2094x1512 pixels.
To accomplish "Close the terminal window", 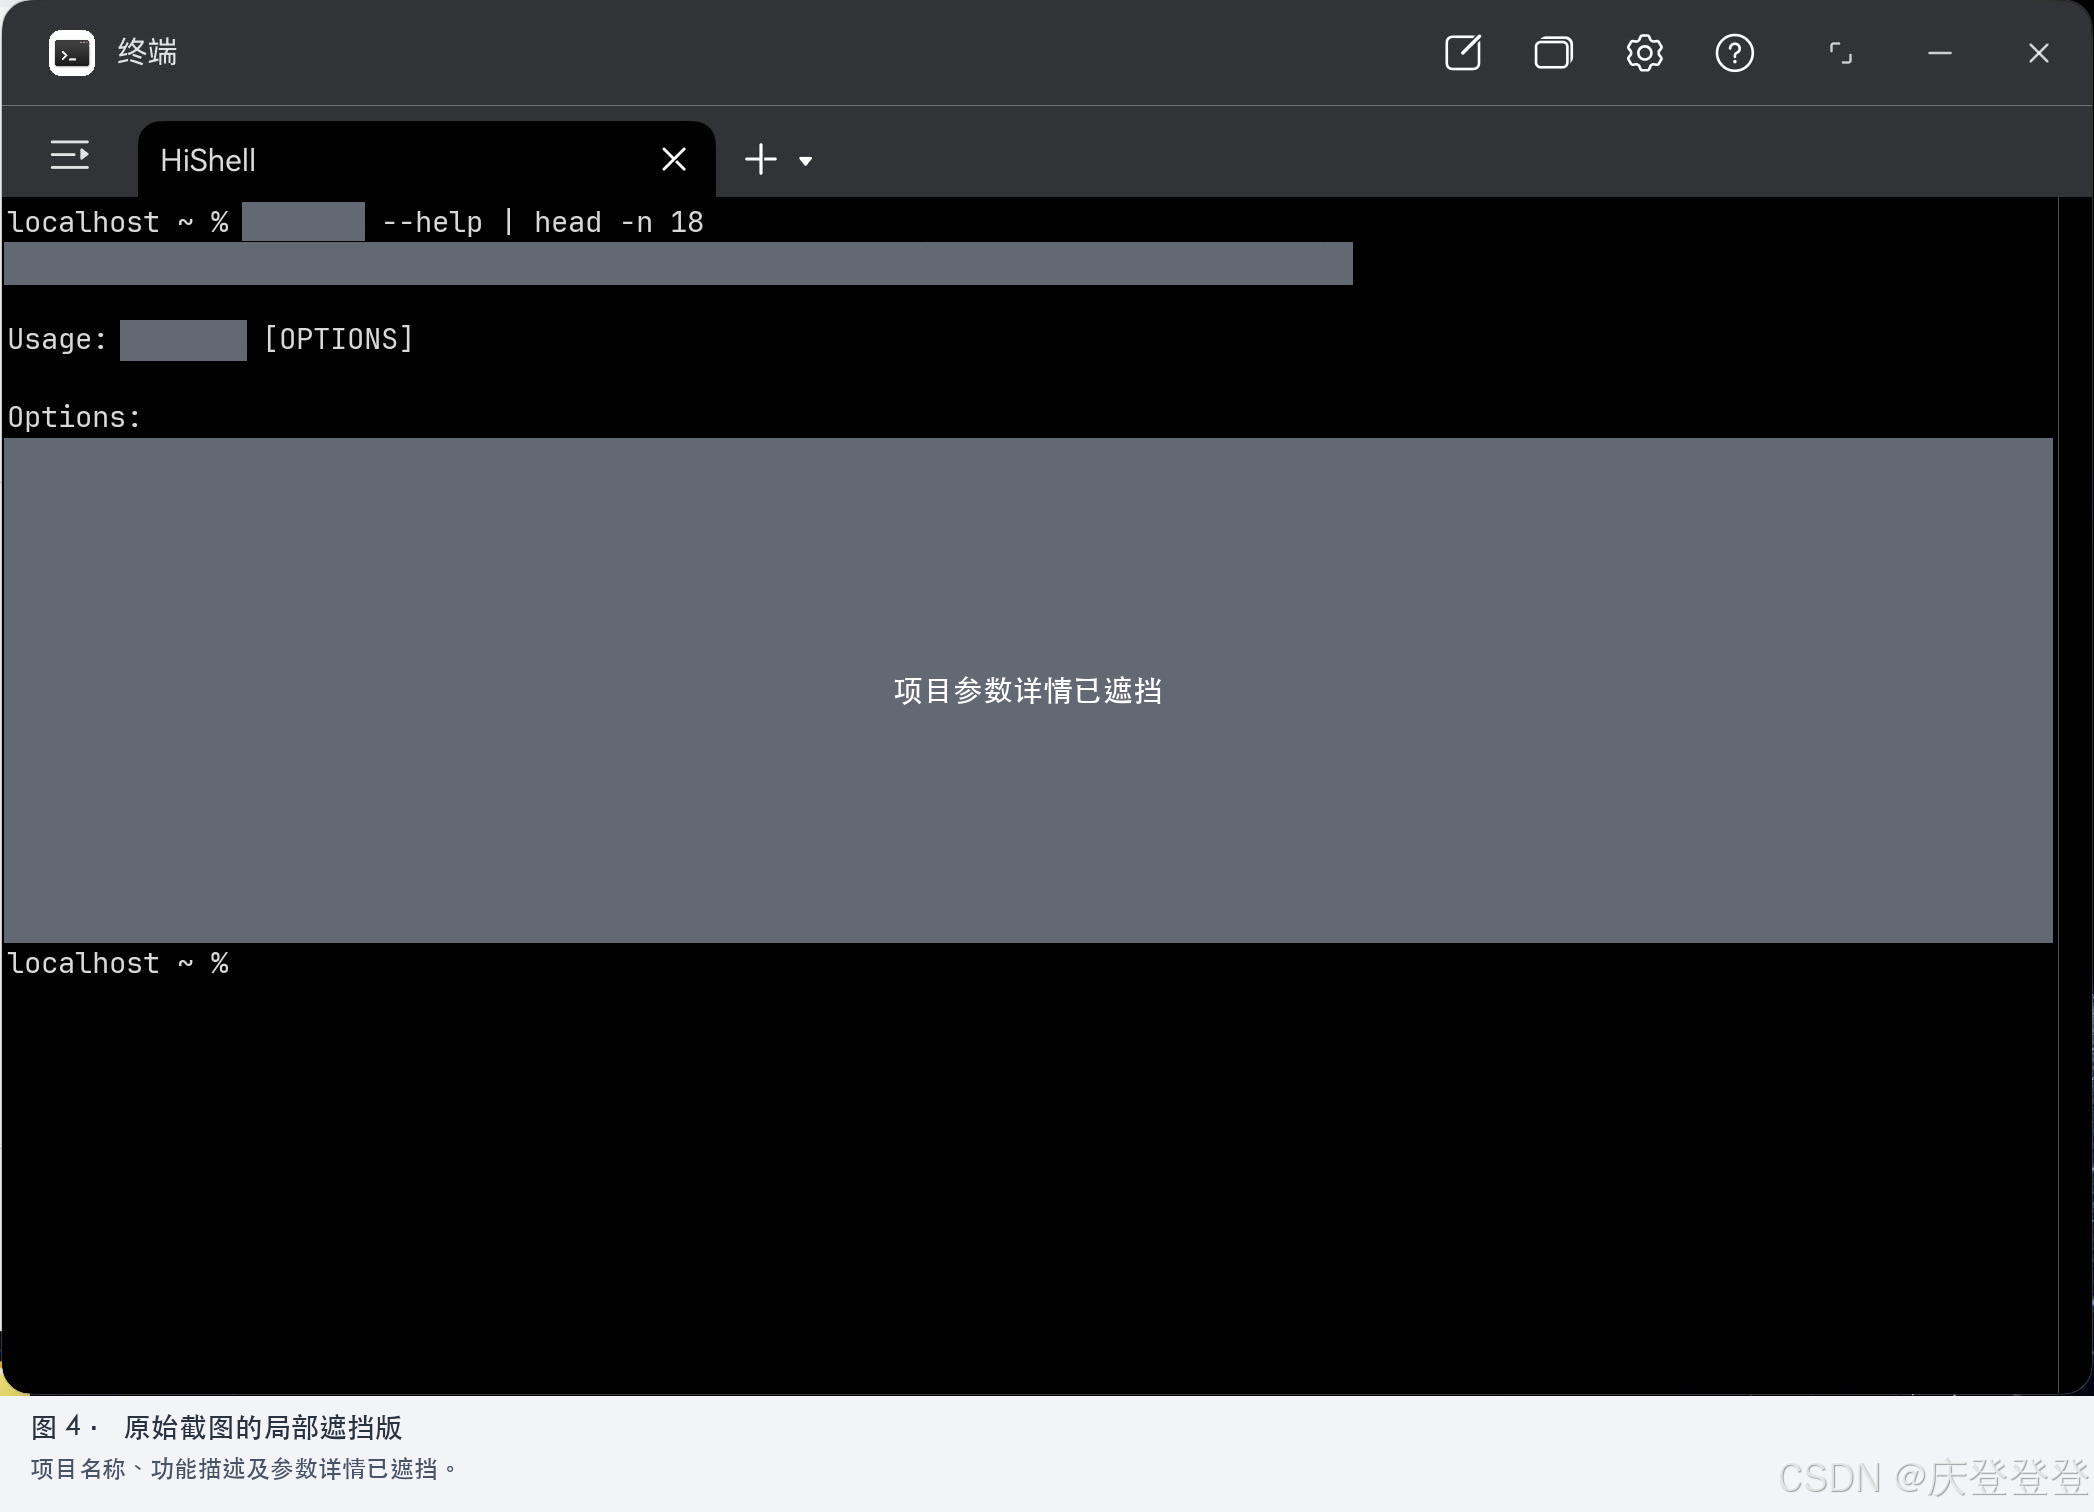I will (x=2038, y=53).
